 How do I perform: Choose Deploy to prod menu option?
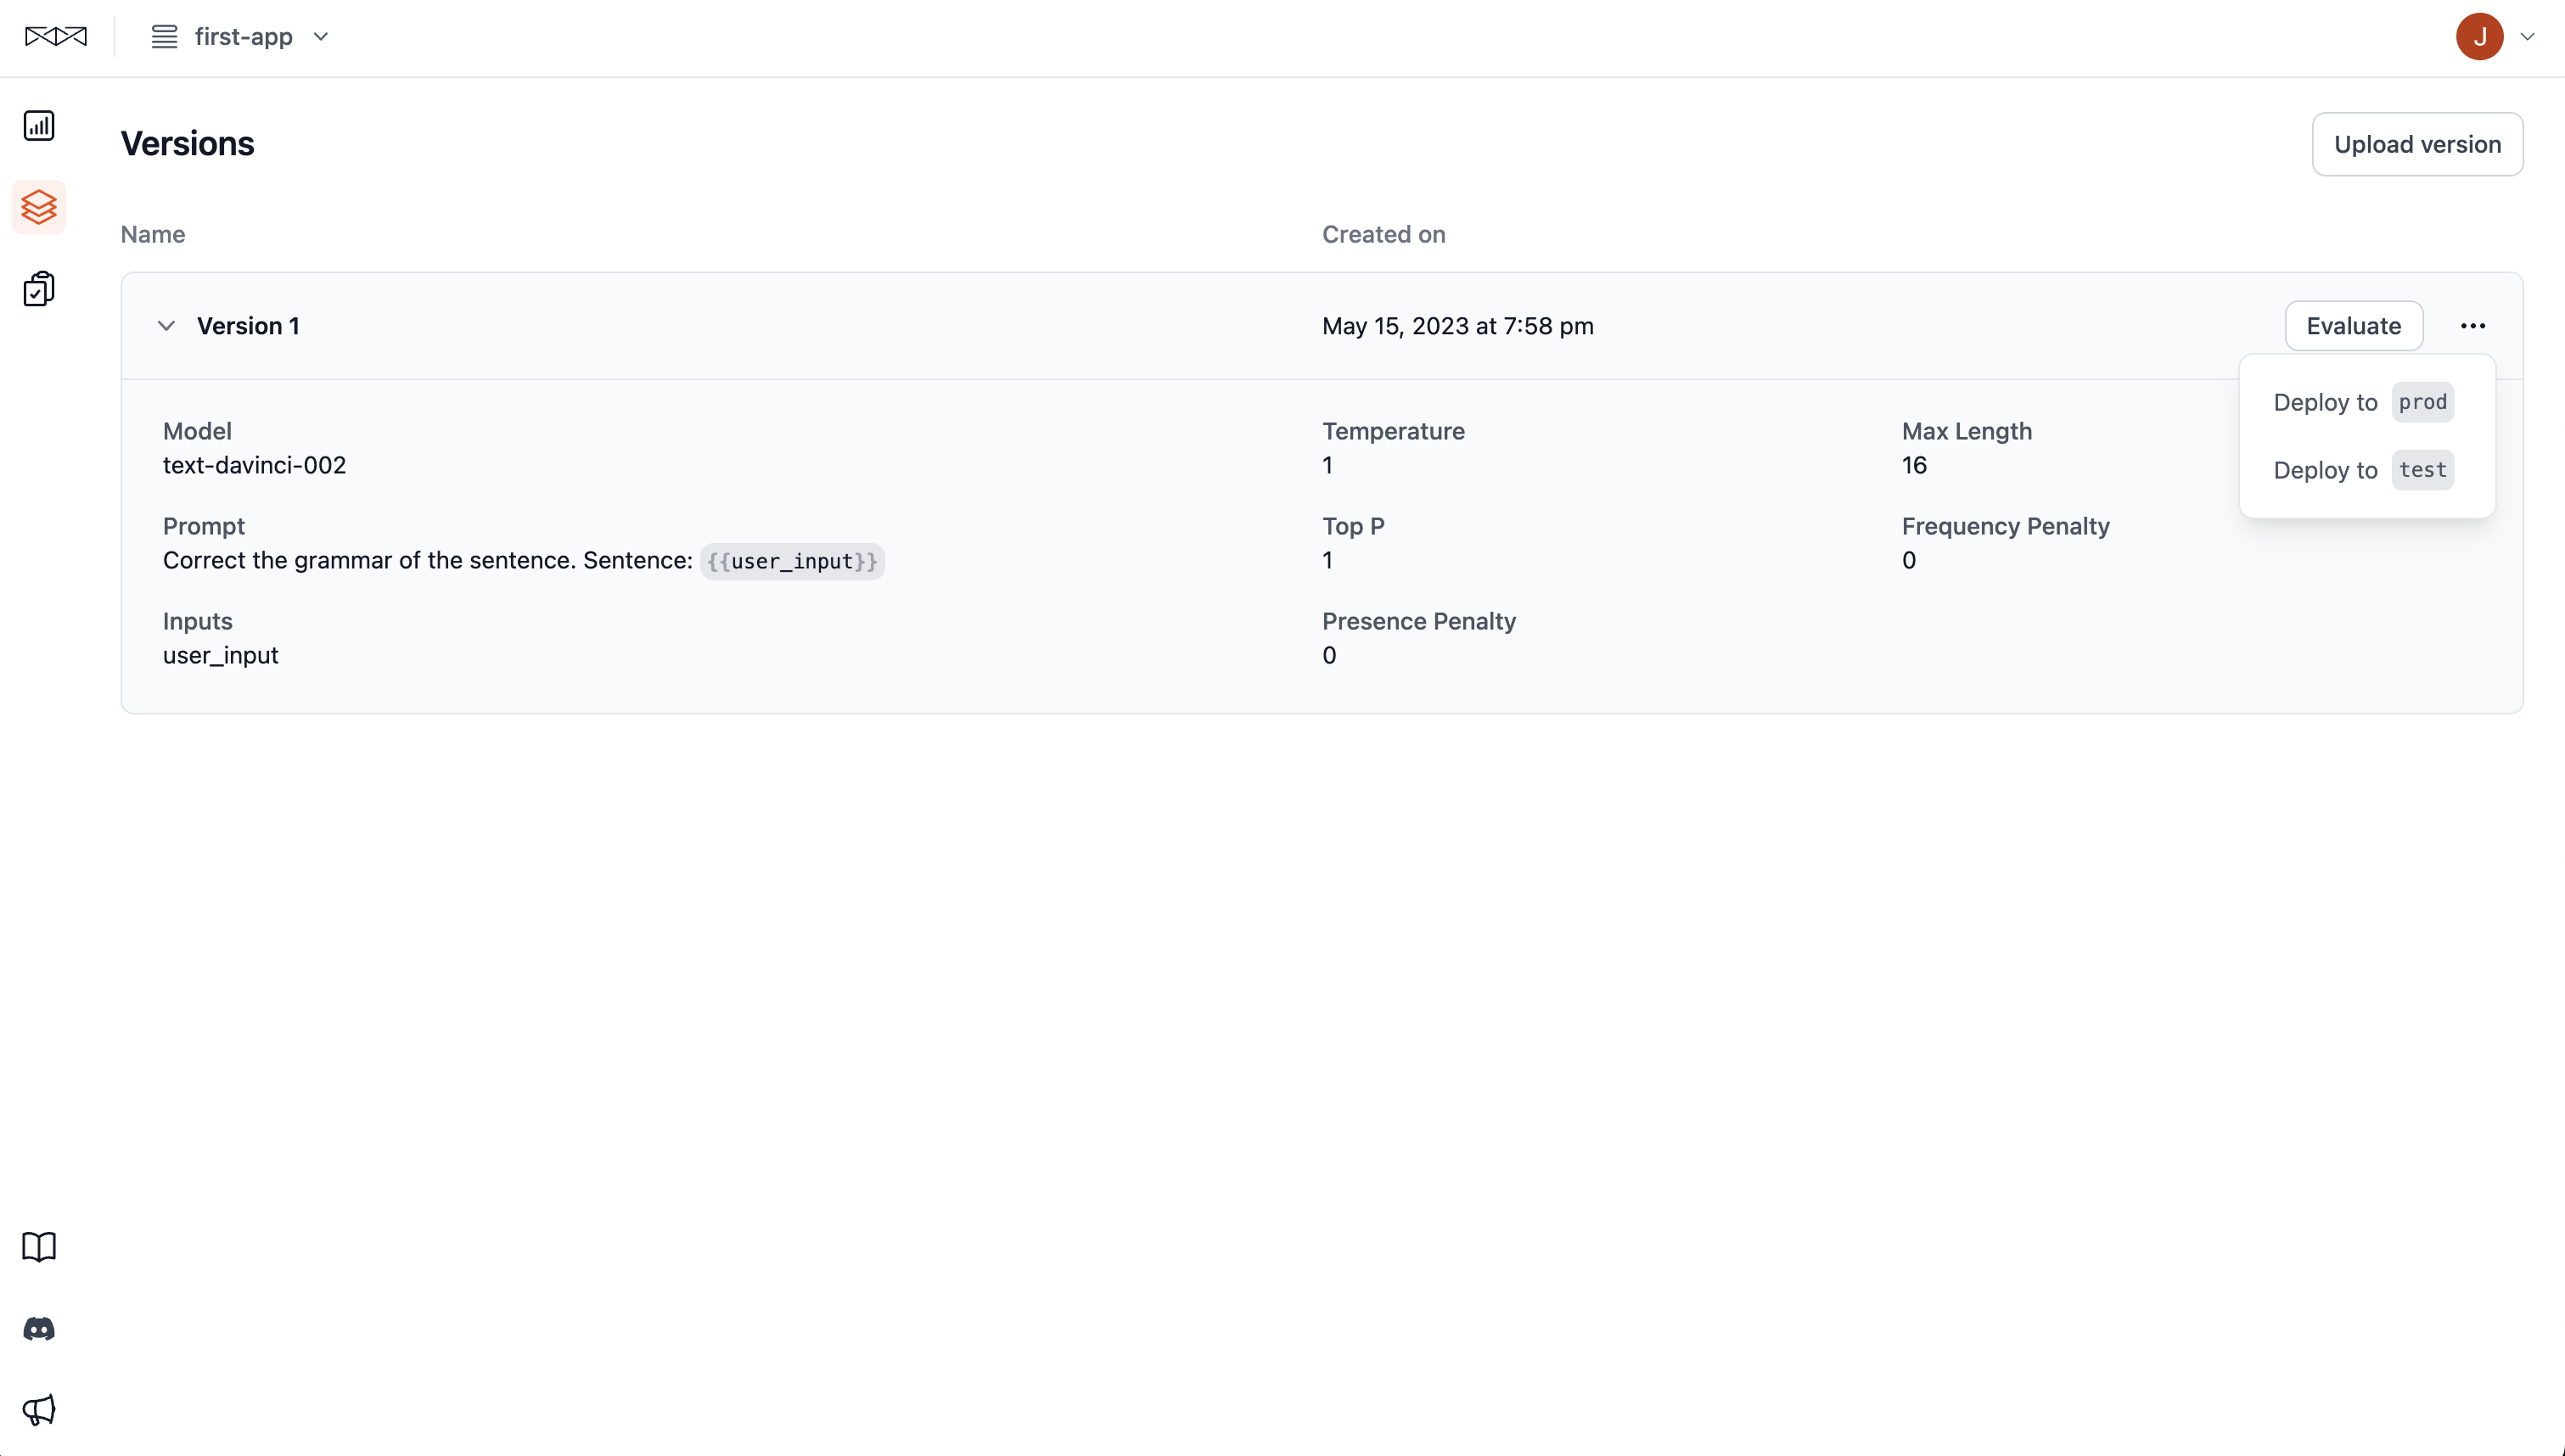click(2362, 402)
